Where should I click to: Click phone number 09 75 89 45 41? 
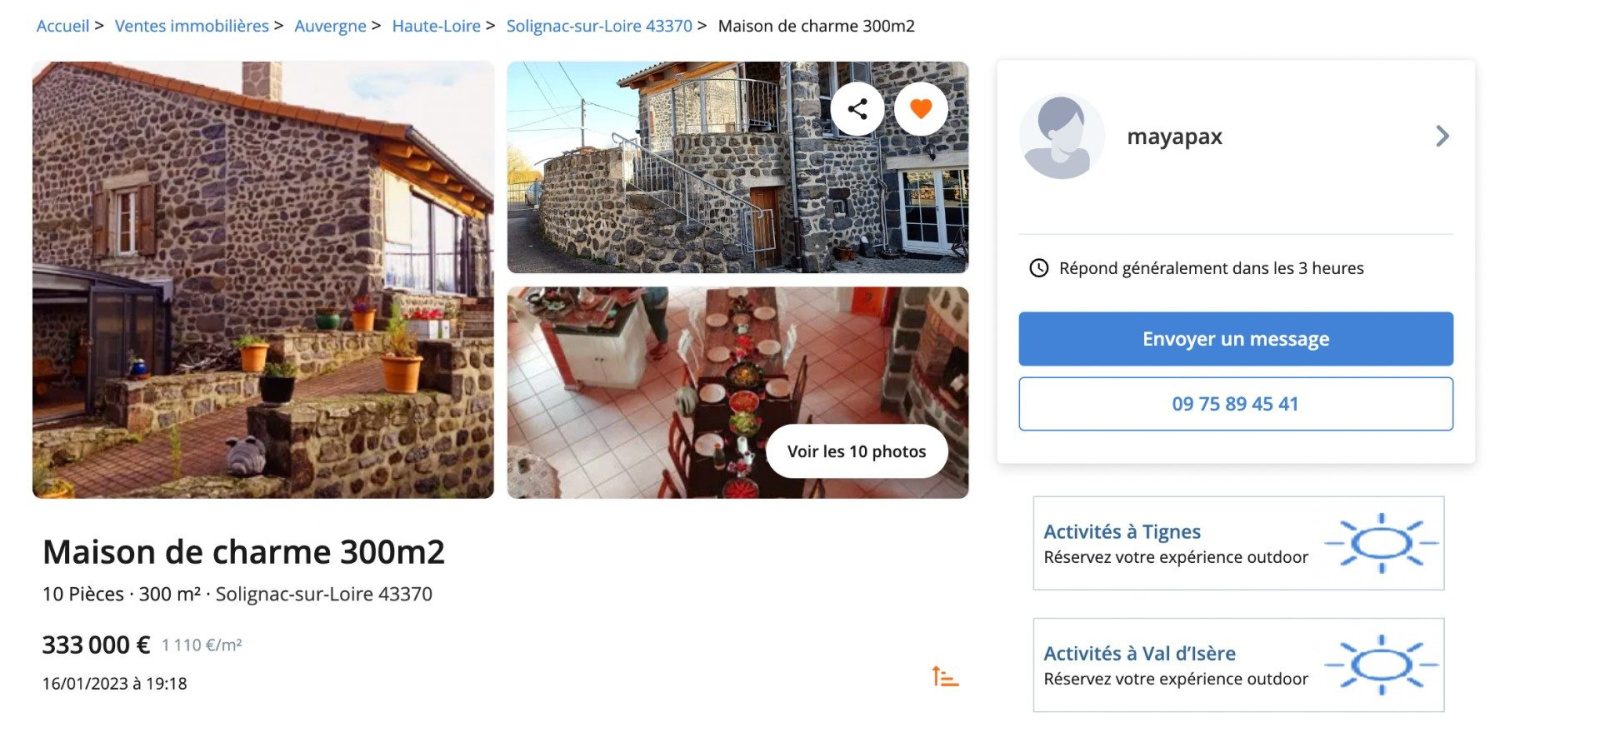[1236, 404]
